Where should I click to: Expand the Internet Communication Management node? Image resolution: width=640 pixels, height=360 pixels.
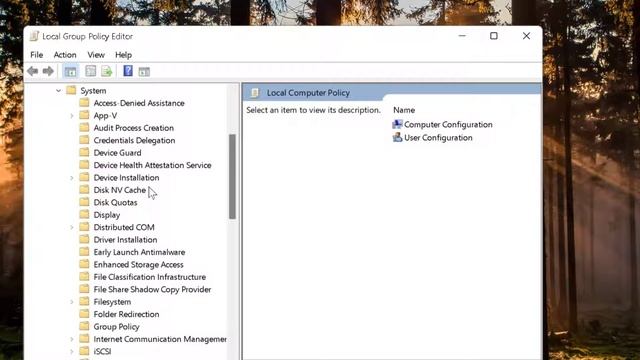[71, 339]
